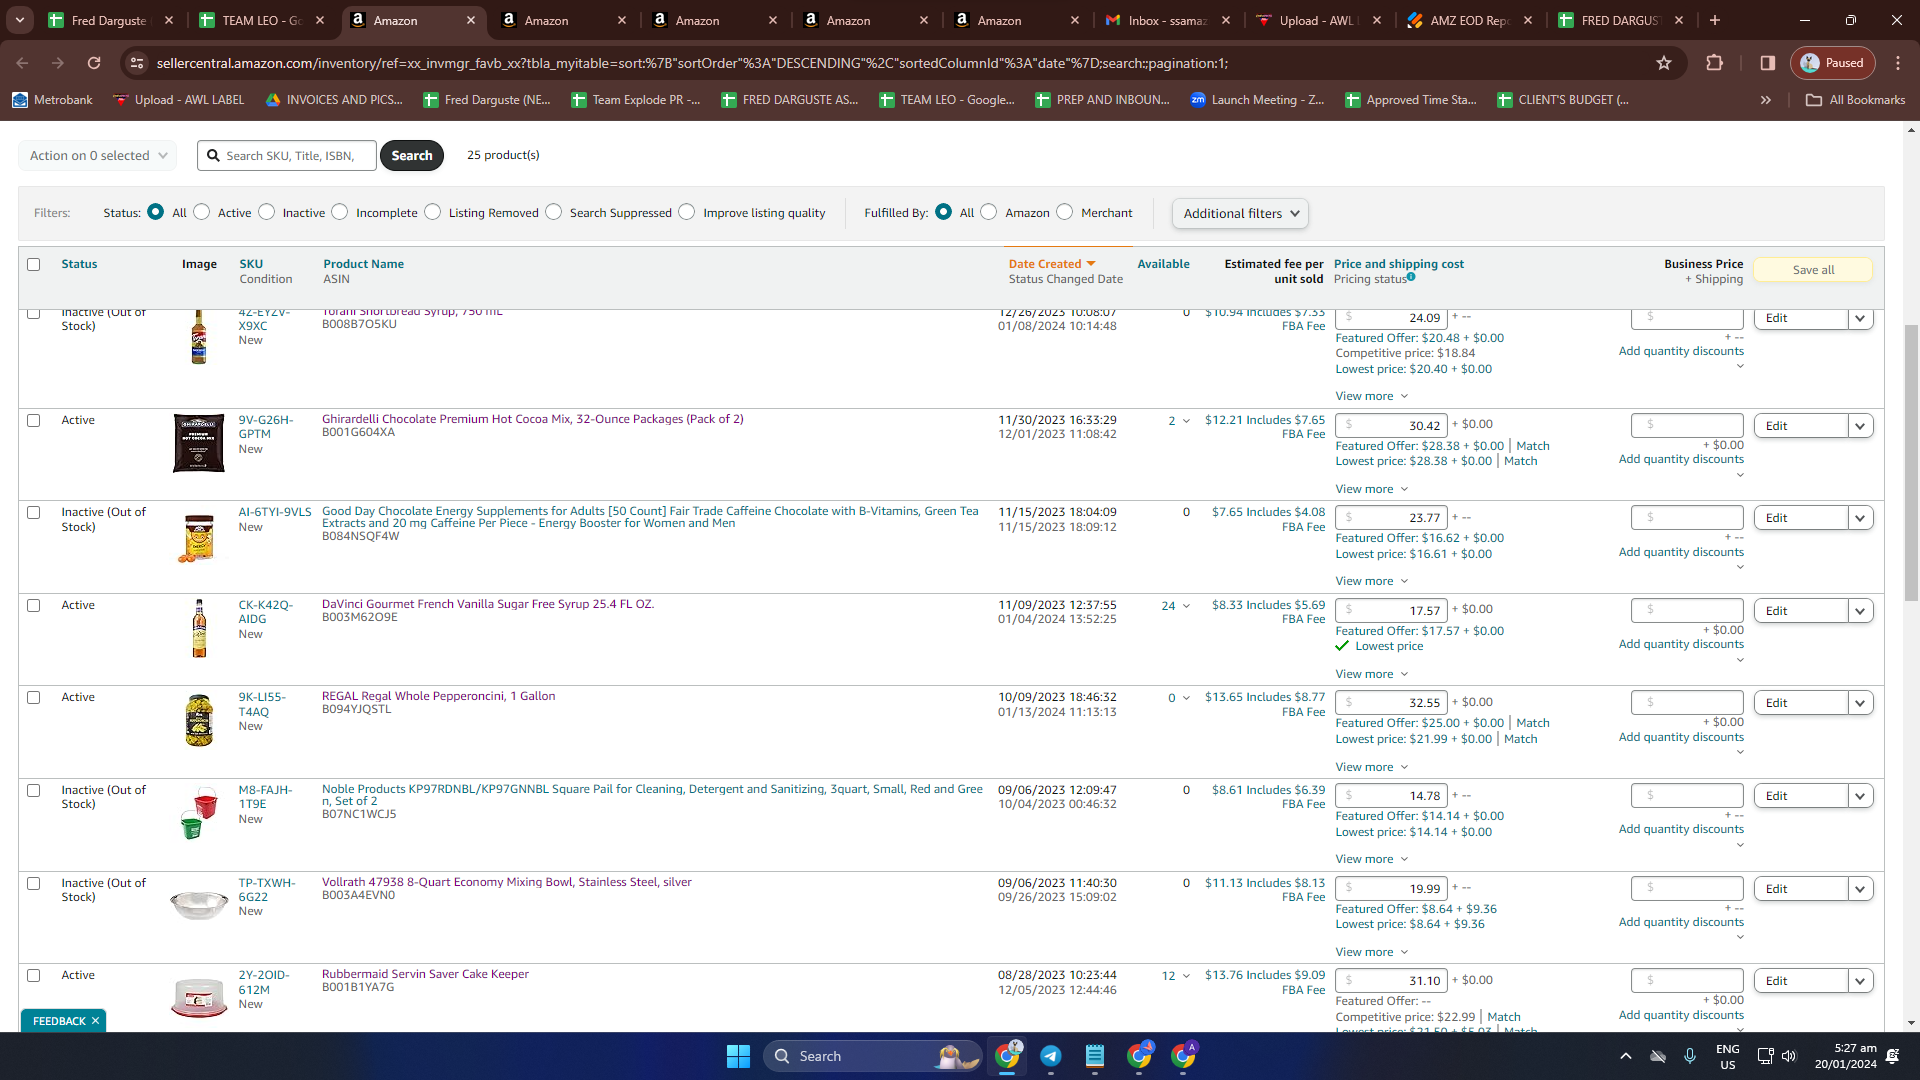1920x1080 pixels.
Task: Check the select-all products checkbox
Action: click(34, 265)
